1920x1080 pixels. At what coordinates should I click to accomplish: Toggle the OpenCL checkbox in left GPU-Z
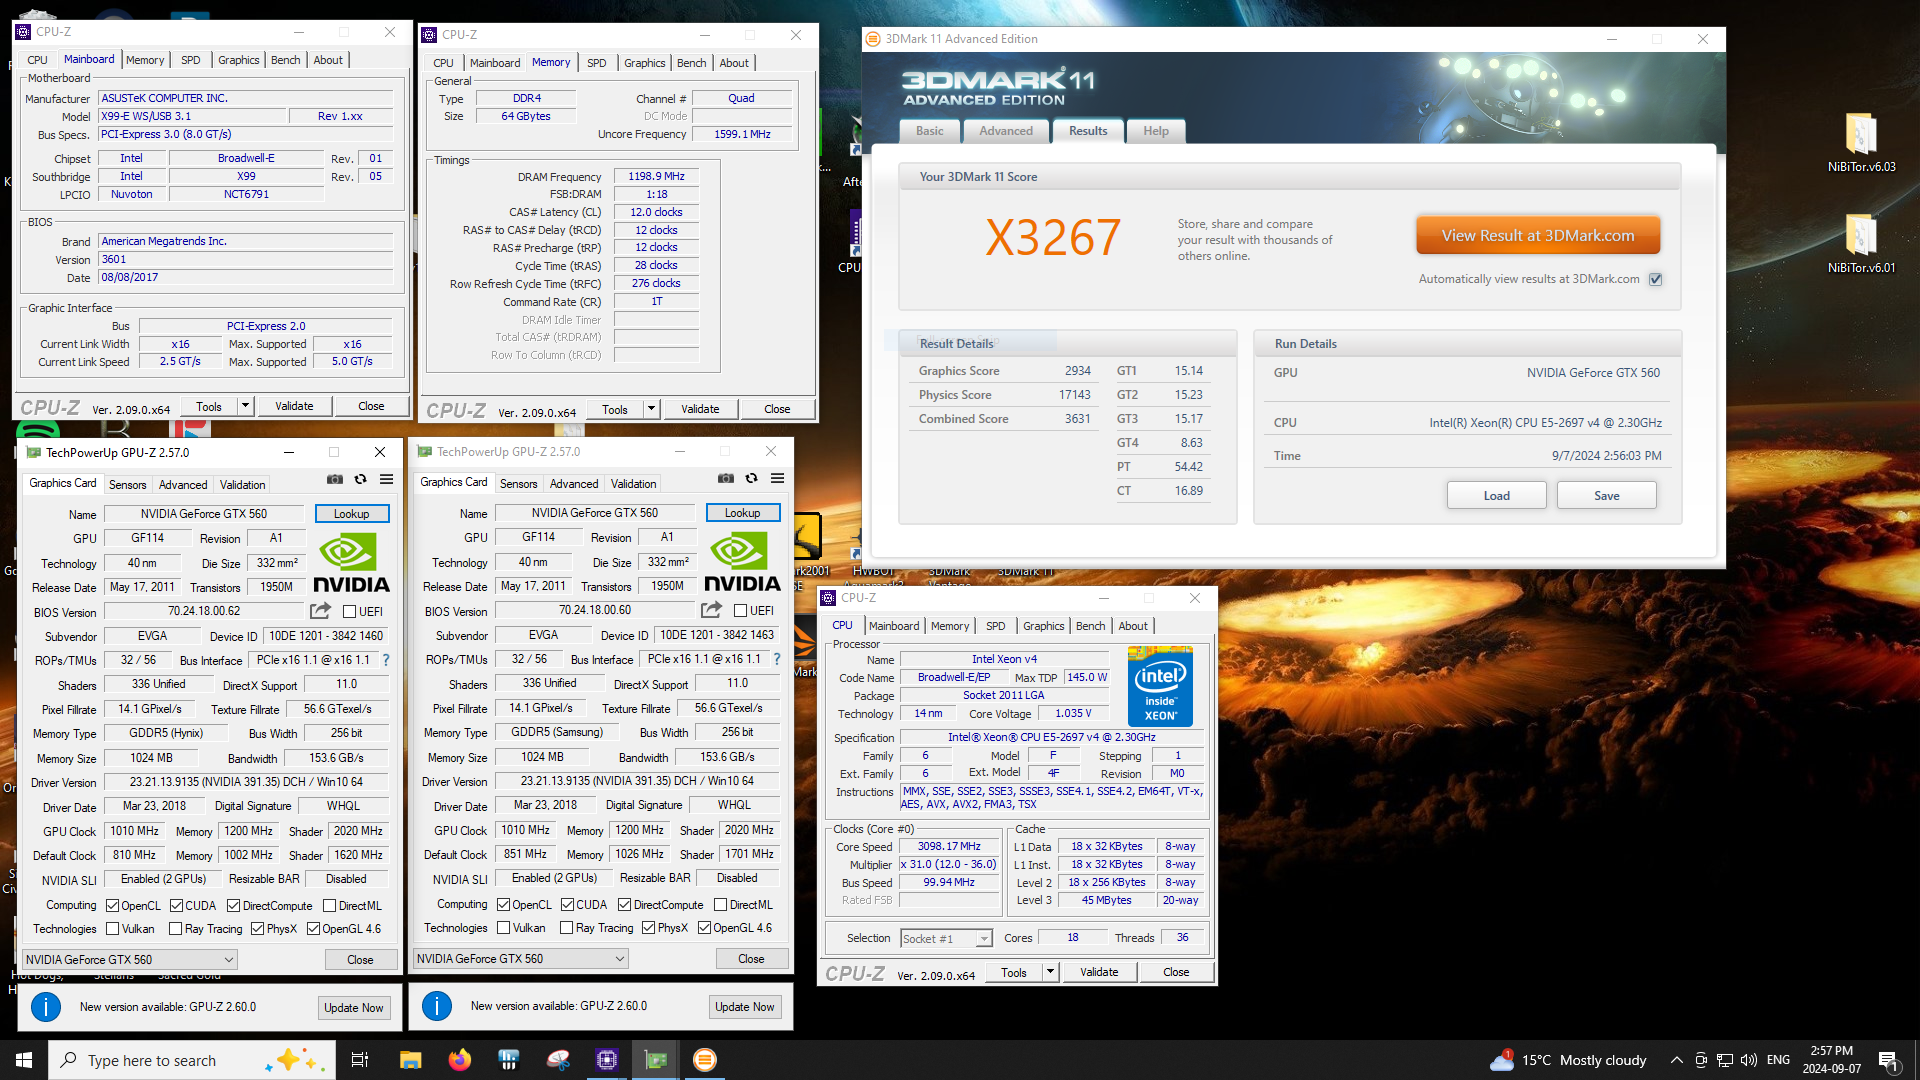point(113,906)
